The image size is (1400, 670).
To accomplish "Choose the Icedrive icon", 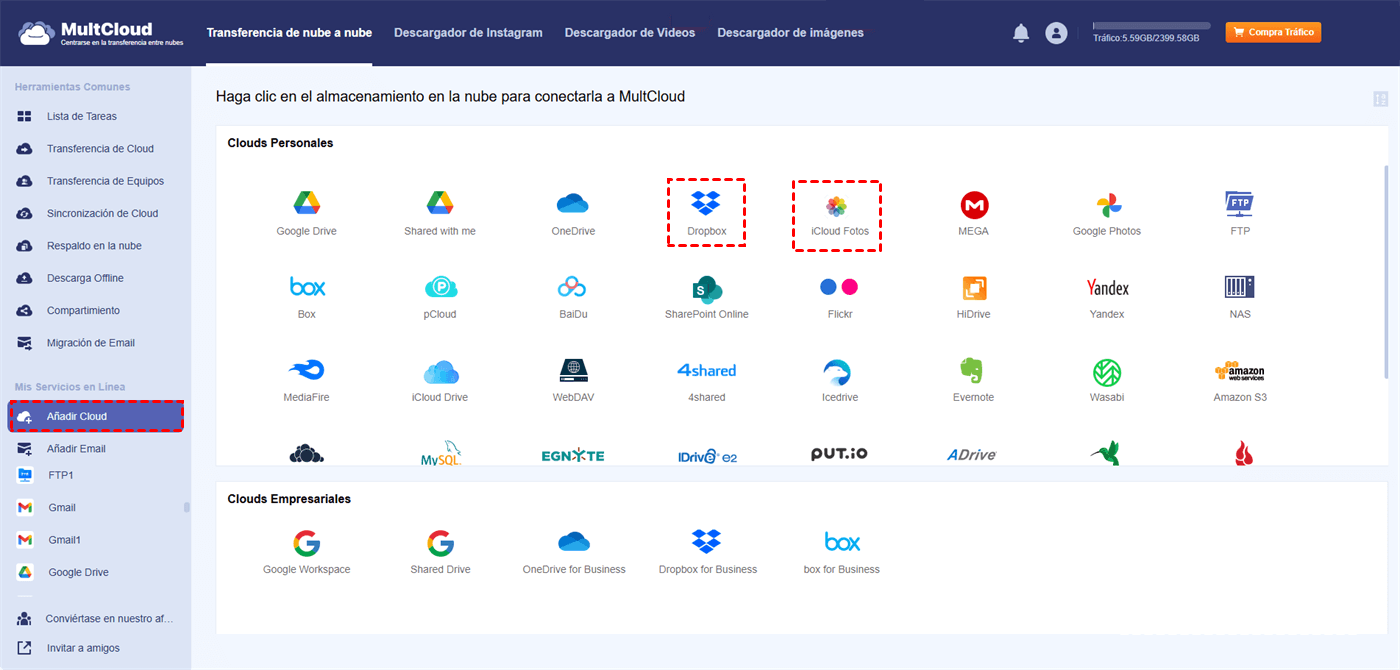I will [836, 372].
